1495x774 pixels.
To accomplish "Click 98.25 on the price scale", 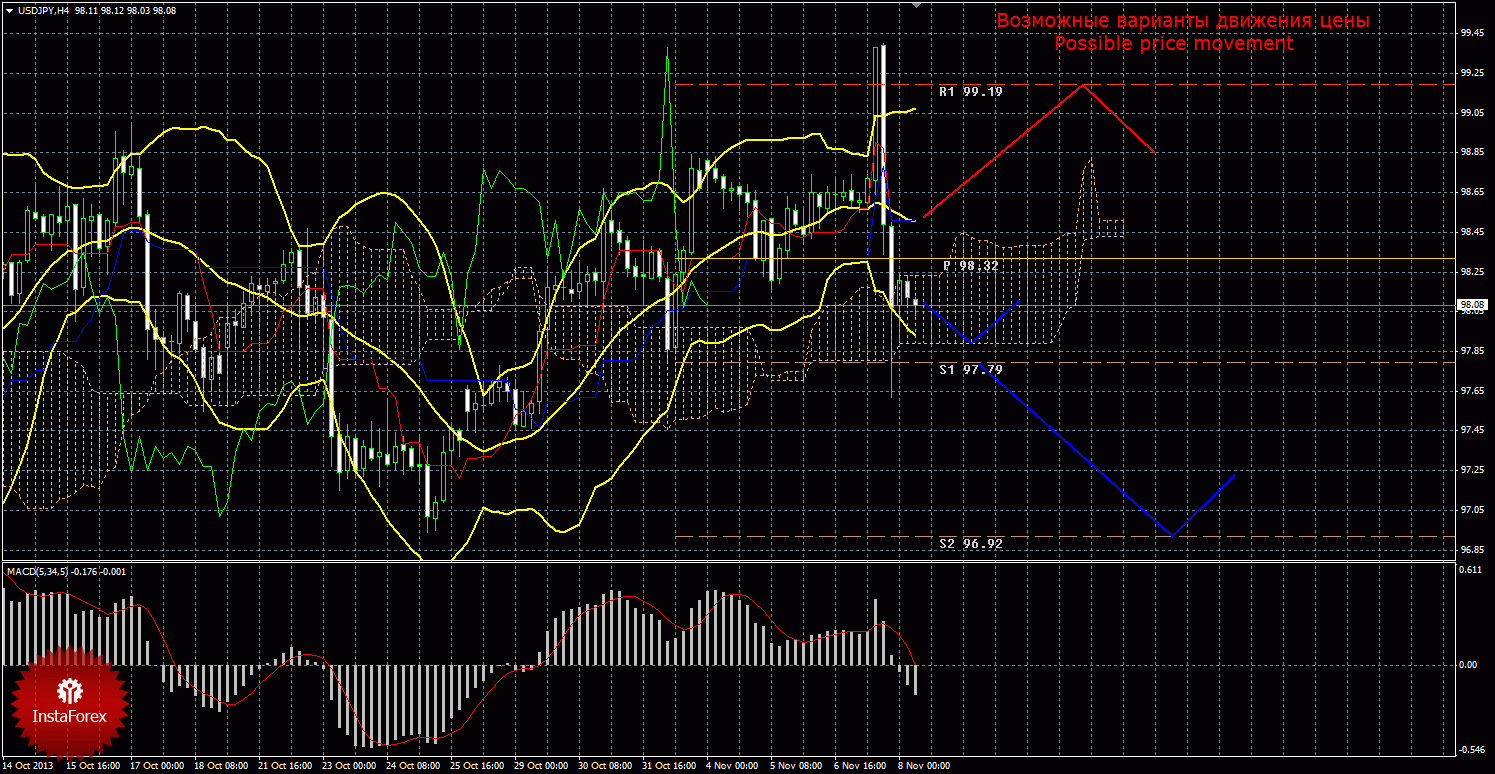I will pos(1472,271).
